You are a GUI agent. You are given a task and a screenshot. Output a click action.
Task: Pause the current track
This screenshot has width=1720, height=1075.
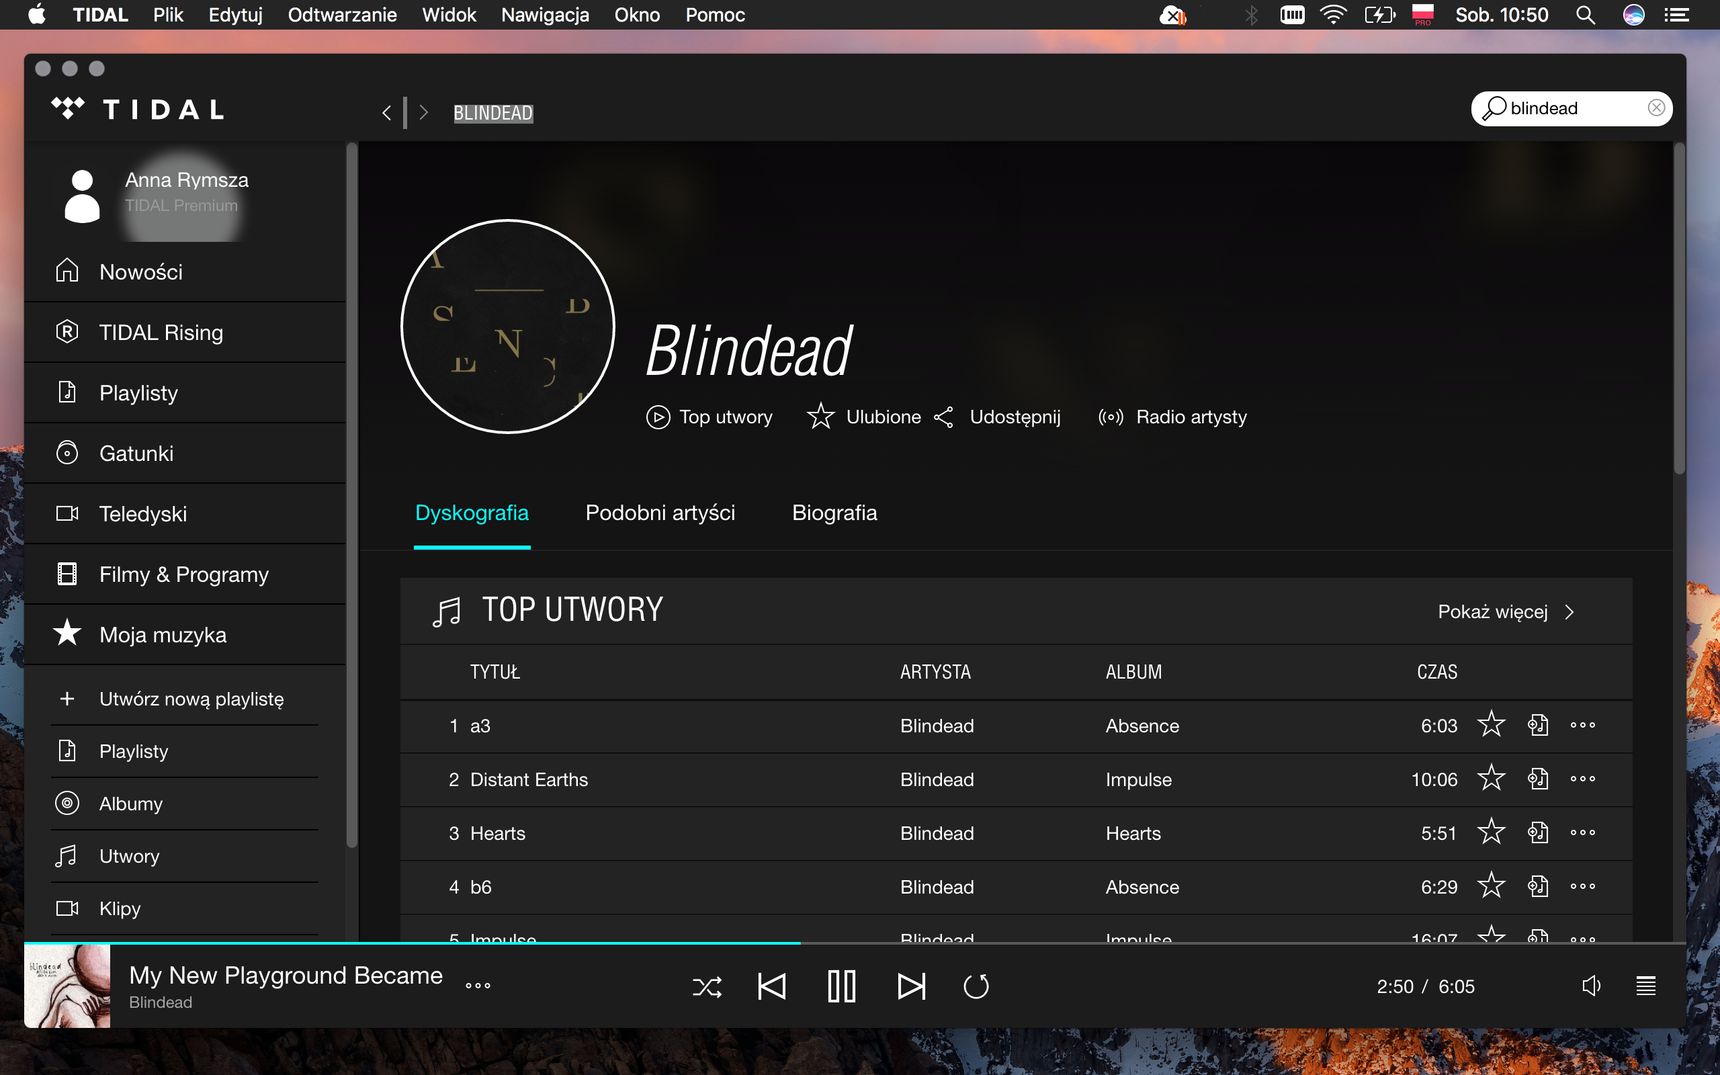(x=842, y=987)
